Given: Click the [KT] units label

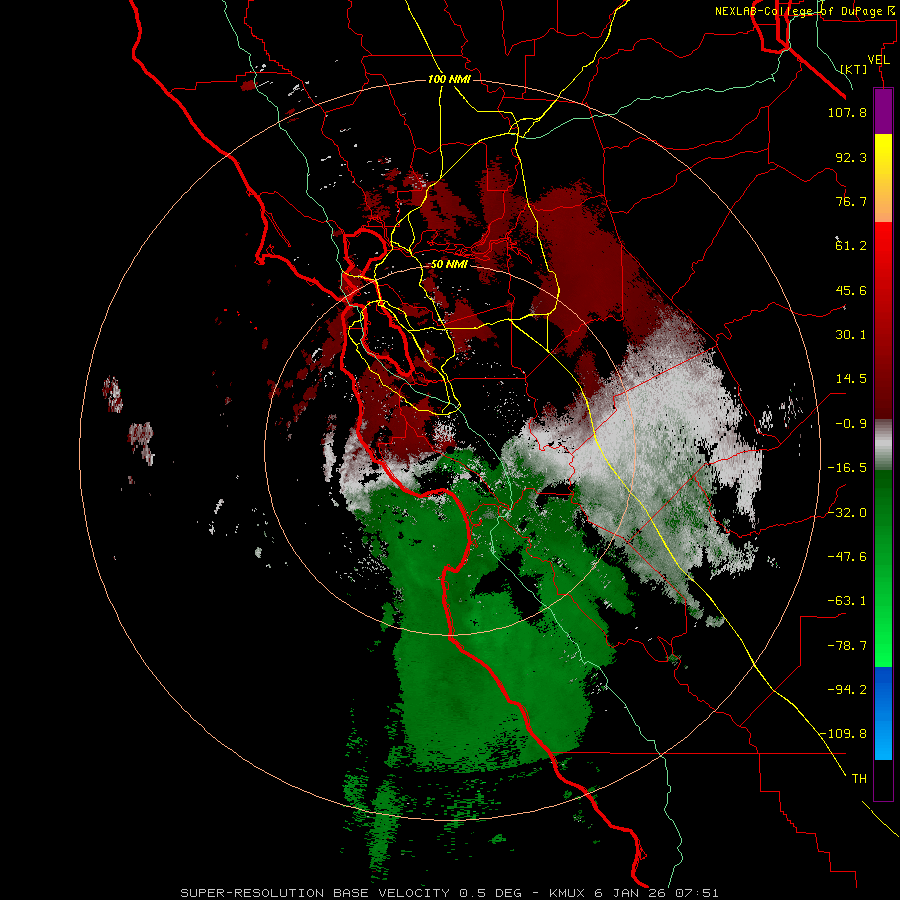Looking at the screenshot, I should 854,69.
